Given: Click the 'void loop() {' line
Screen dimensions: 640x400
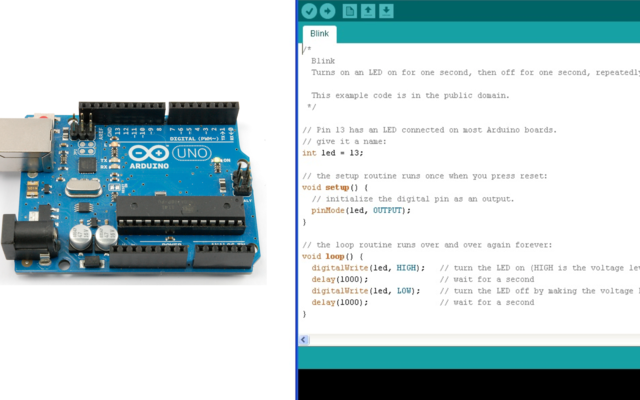Looking at the screenshot, I should [332, 257].
